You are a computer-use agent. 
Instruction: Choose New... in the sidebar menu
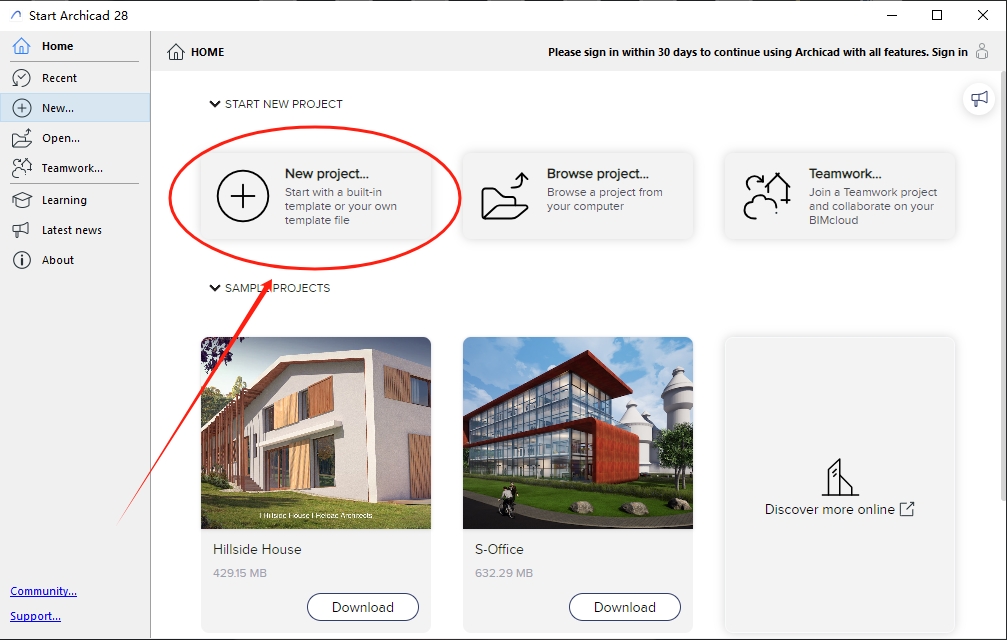click(x=75, y=108)
